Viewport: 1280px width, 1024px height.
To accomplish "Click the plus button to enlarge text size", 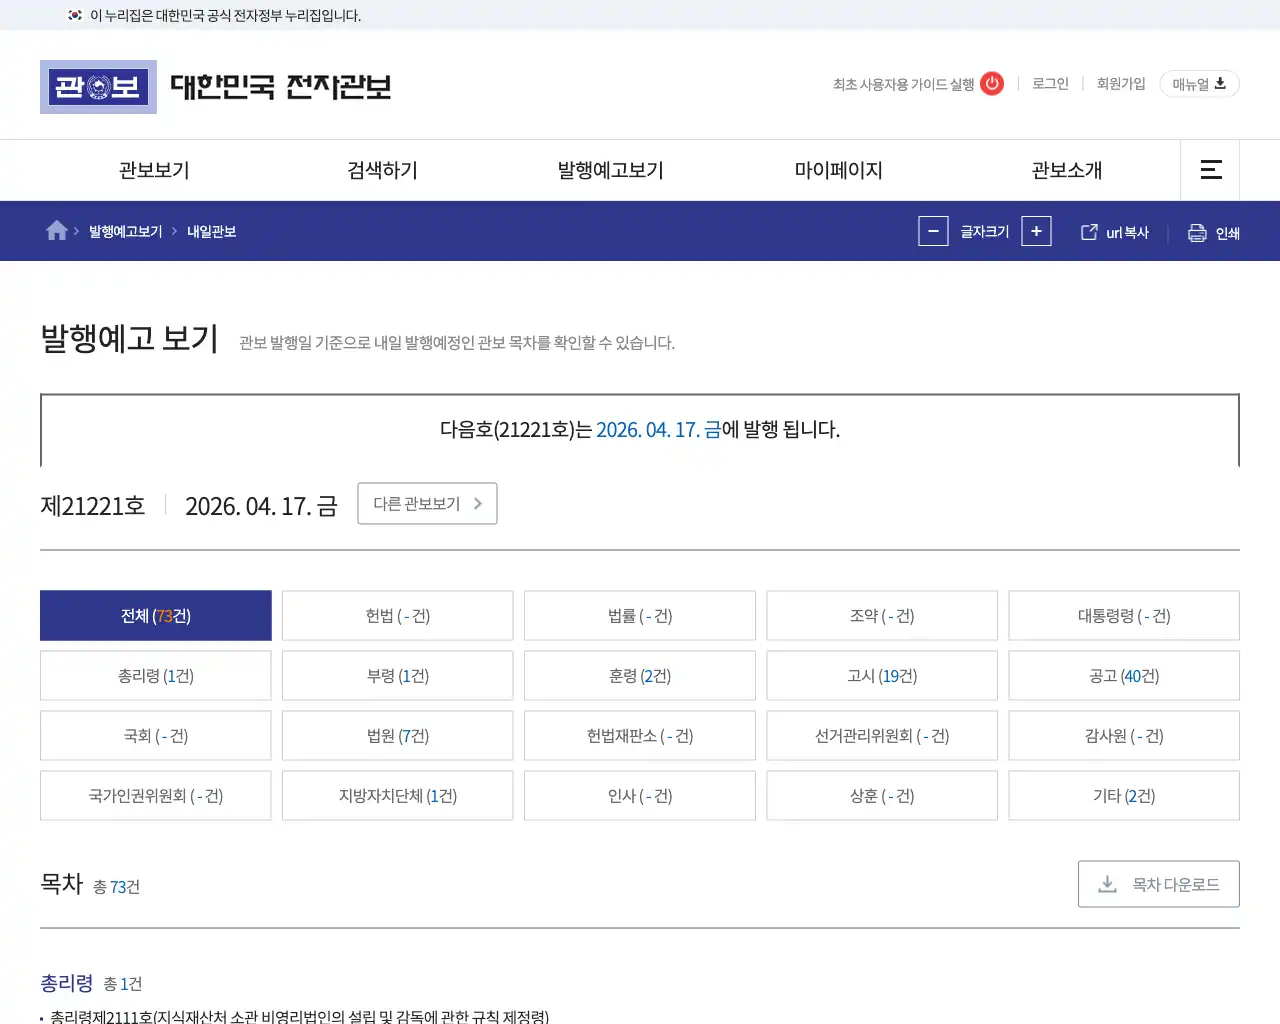I will 1036,231.
